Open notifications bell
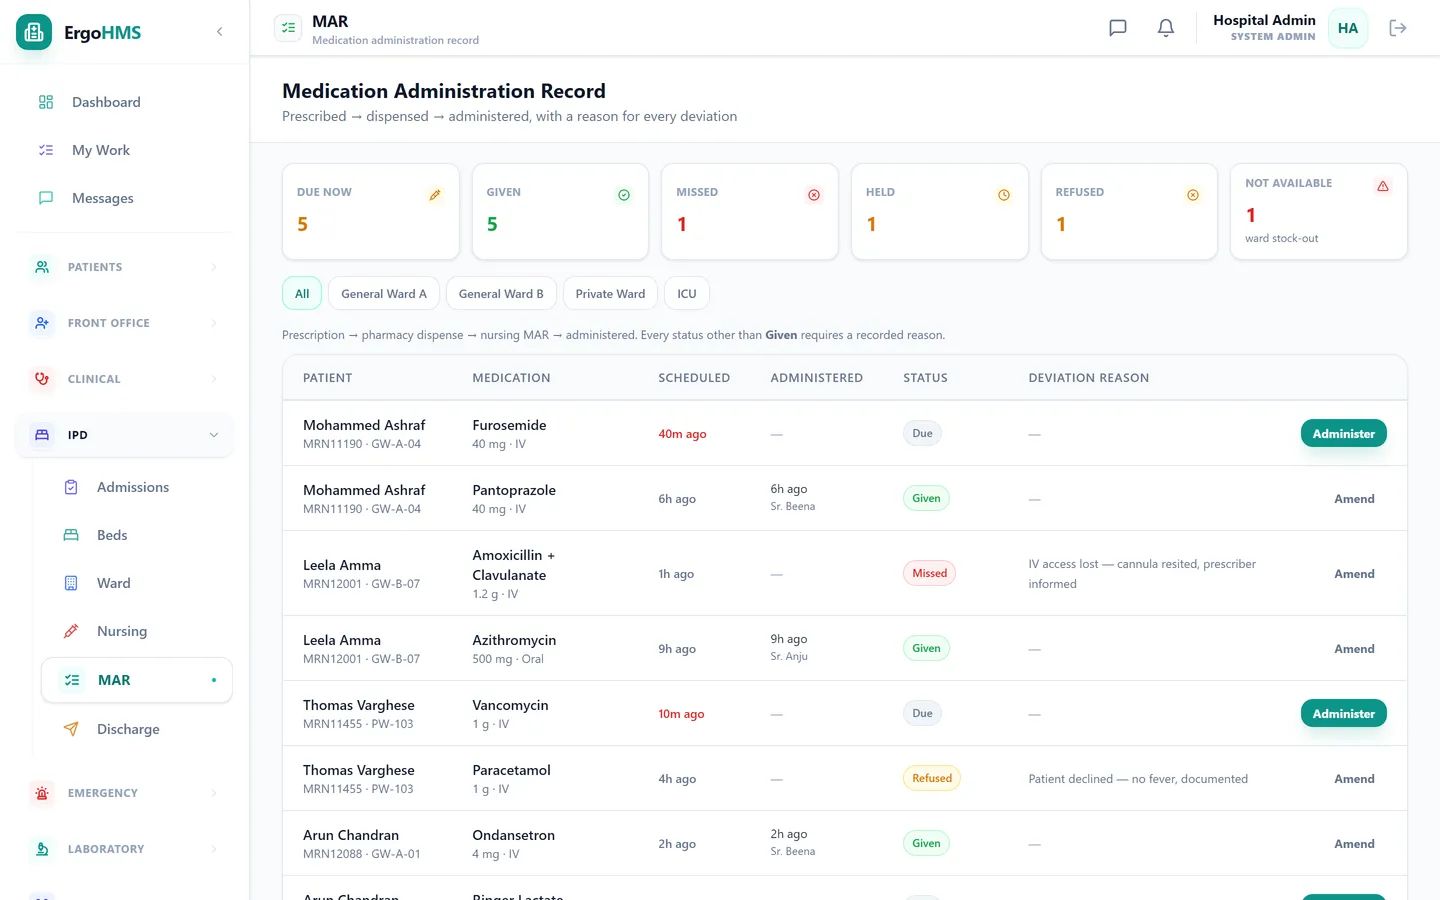 1166,28
